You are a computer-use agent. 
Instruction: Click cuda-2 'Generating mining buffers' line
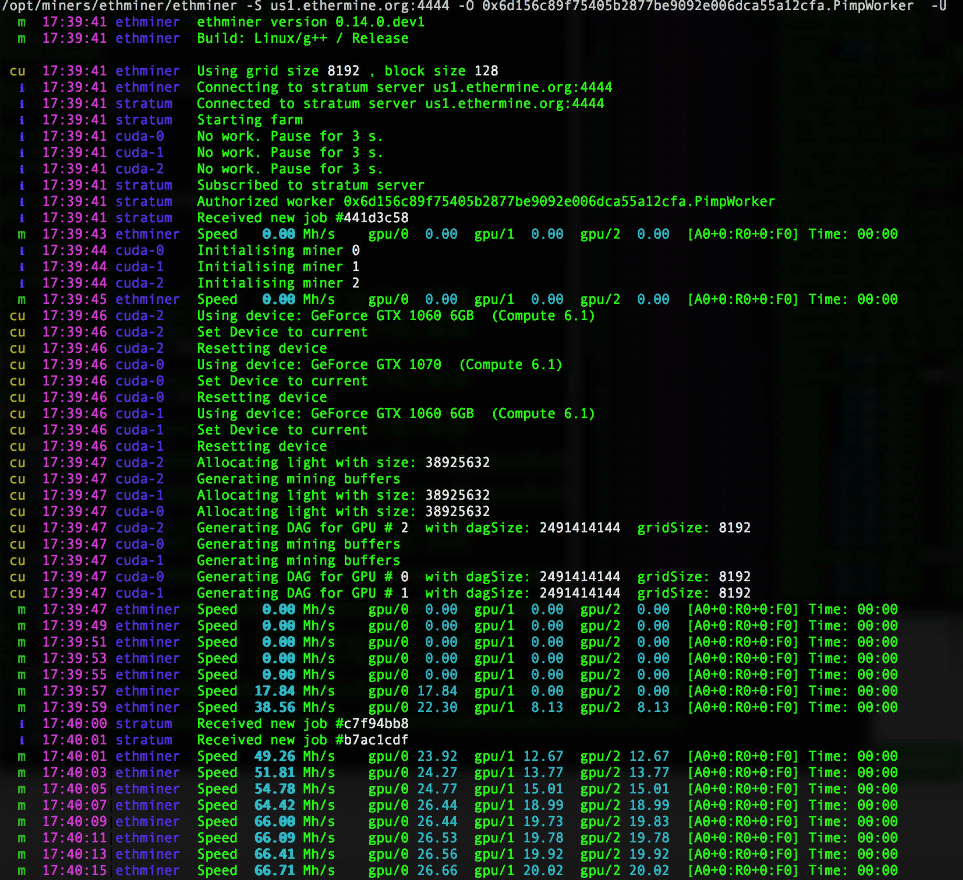[298, 479]
